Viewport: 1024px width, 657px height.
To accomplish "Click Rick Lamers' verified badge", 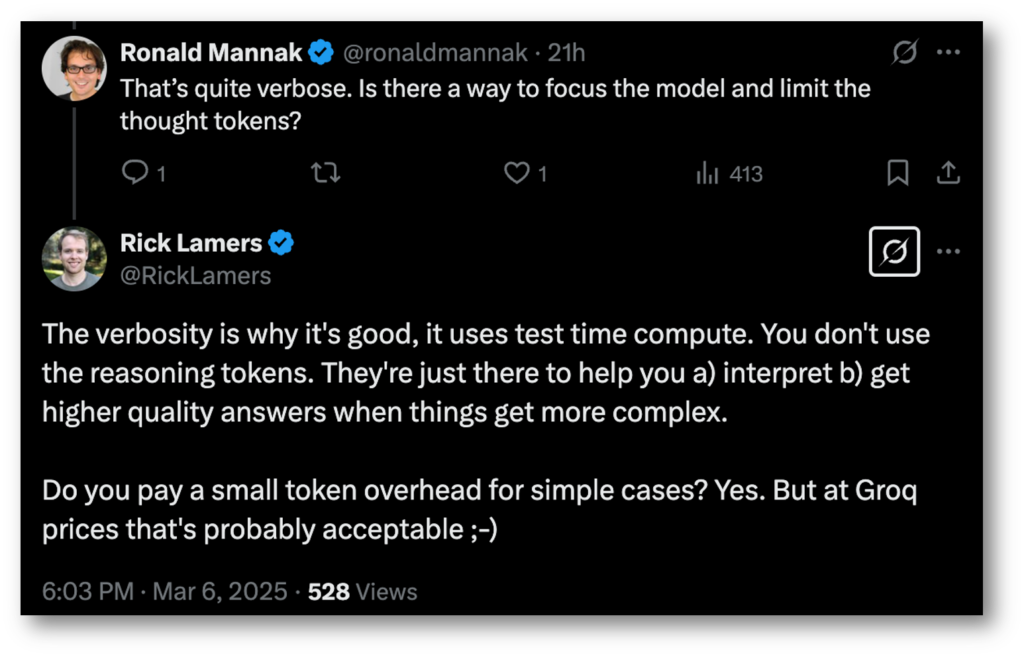I will click(x=281, y=243).
